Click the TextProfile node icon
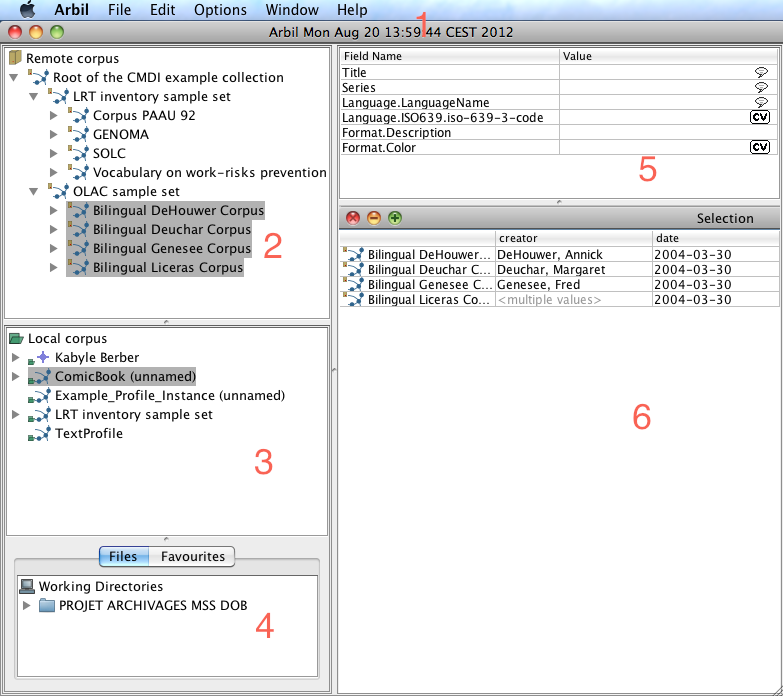 [x=39, y=433]
